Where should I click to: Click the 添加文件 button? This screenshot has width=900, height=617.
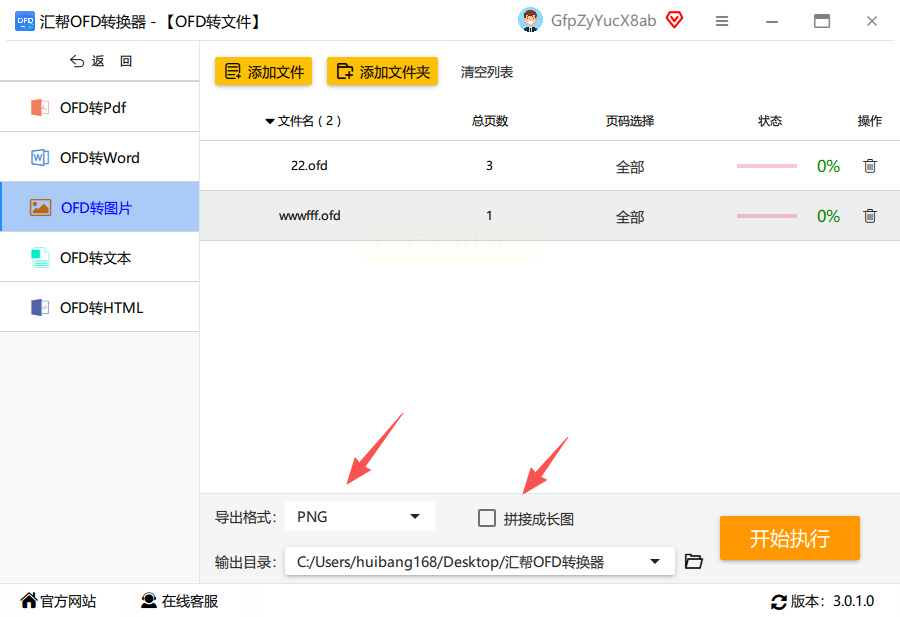263,72
